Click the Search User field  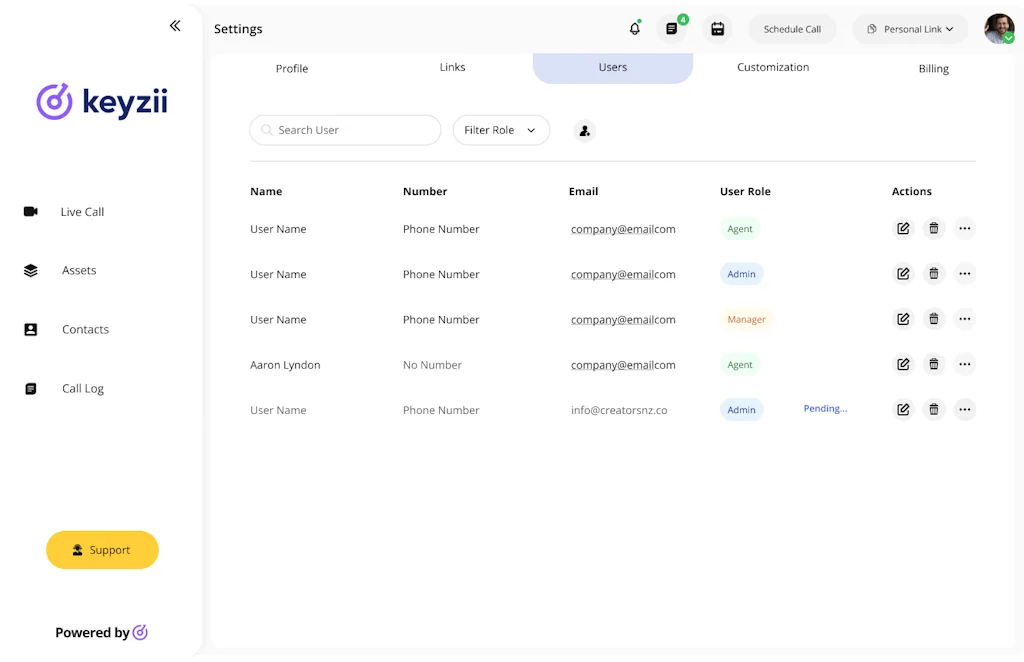(345, 130)
